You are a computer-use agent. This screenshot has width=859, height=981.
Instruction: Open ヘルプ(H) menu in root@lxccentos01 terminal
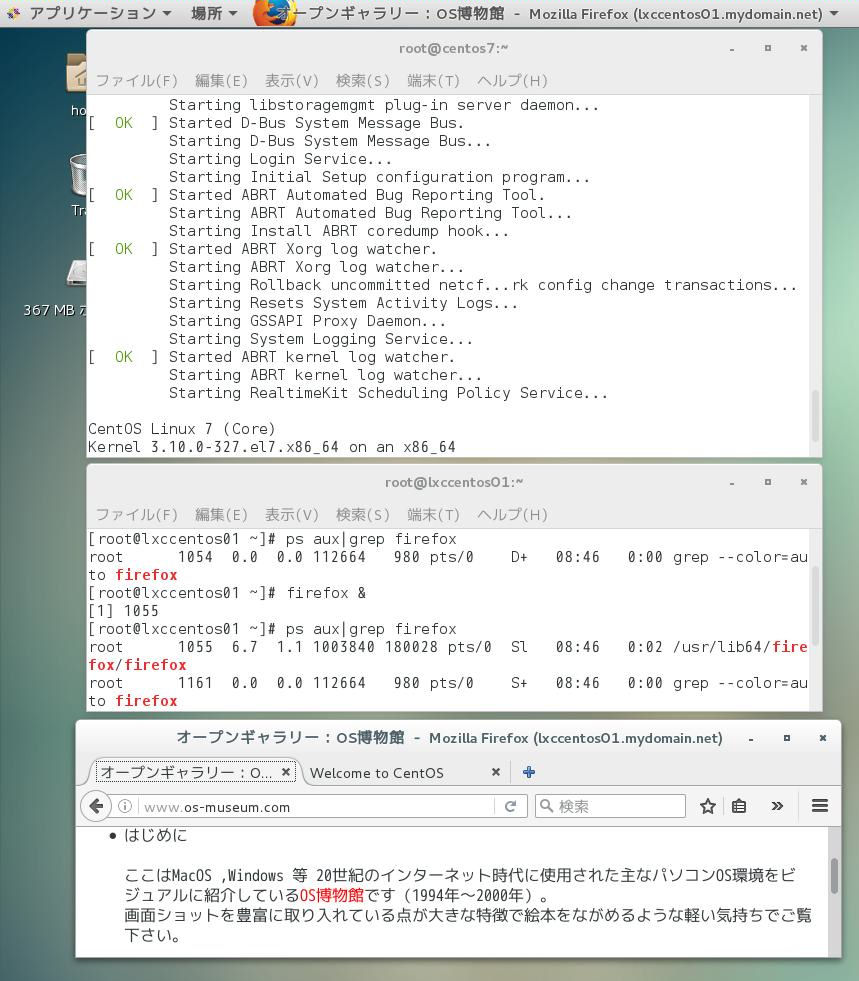(512, 515)
